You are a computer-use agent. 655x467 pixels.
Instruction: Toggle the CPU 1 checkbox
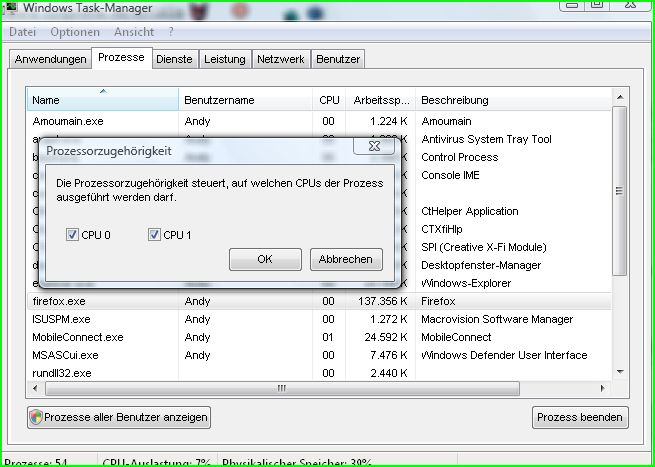click(154, 235)
